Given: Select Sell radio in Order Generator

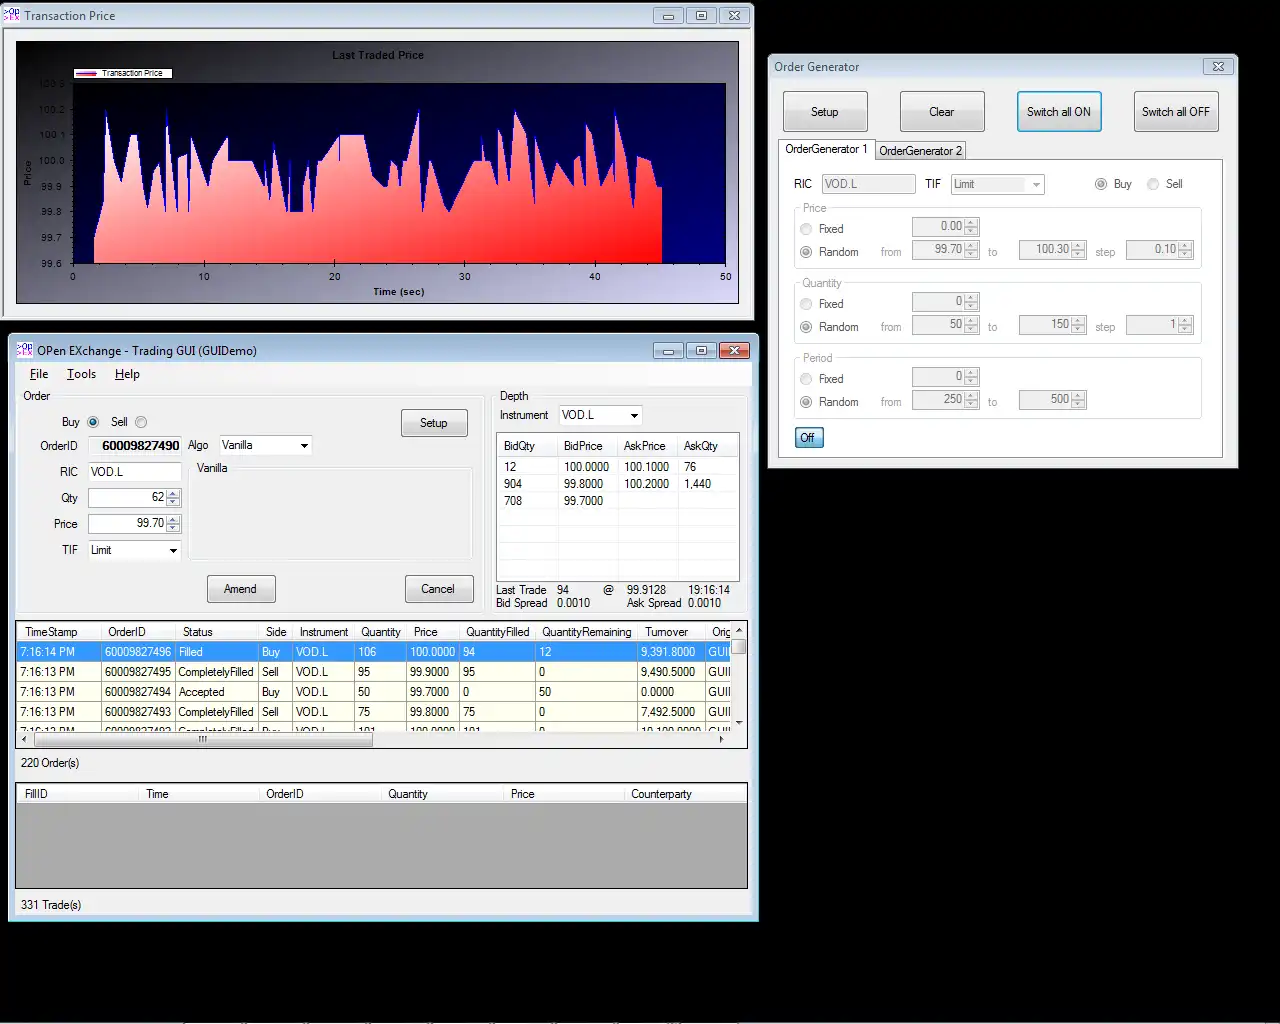Looking at the screenshot, I should tap(1153, 184).
